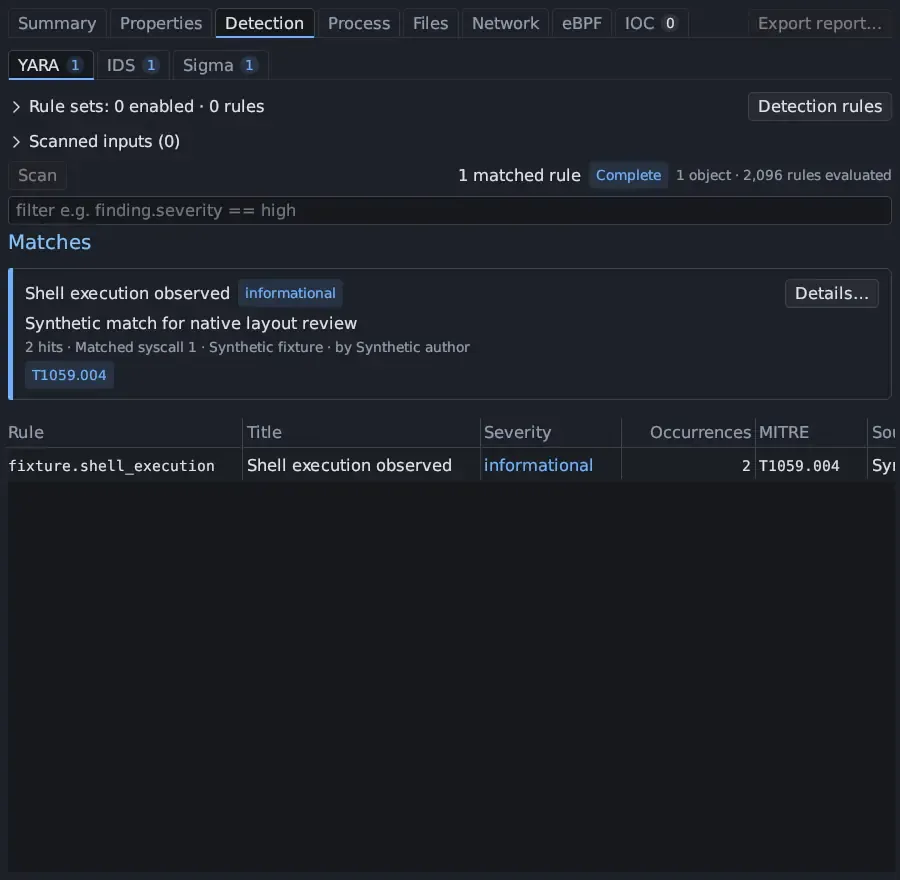Screen dimensions: 900x880
Task: Click the informational badge in match card
Action: pyautogui.click(x=290, y=293)
